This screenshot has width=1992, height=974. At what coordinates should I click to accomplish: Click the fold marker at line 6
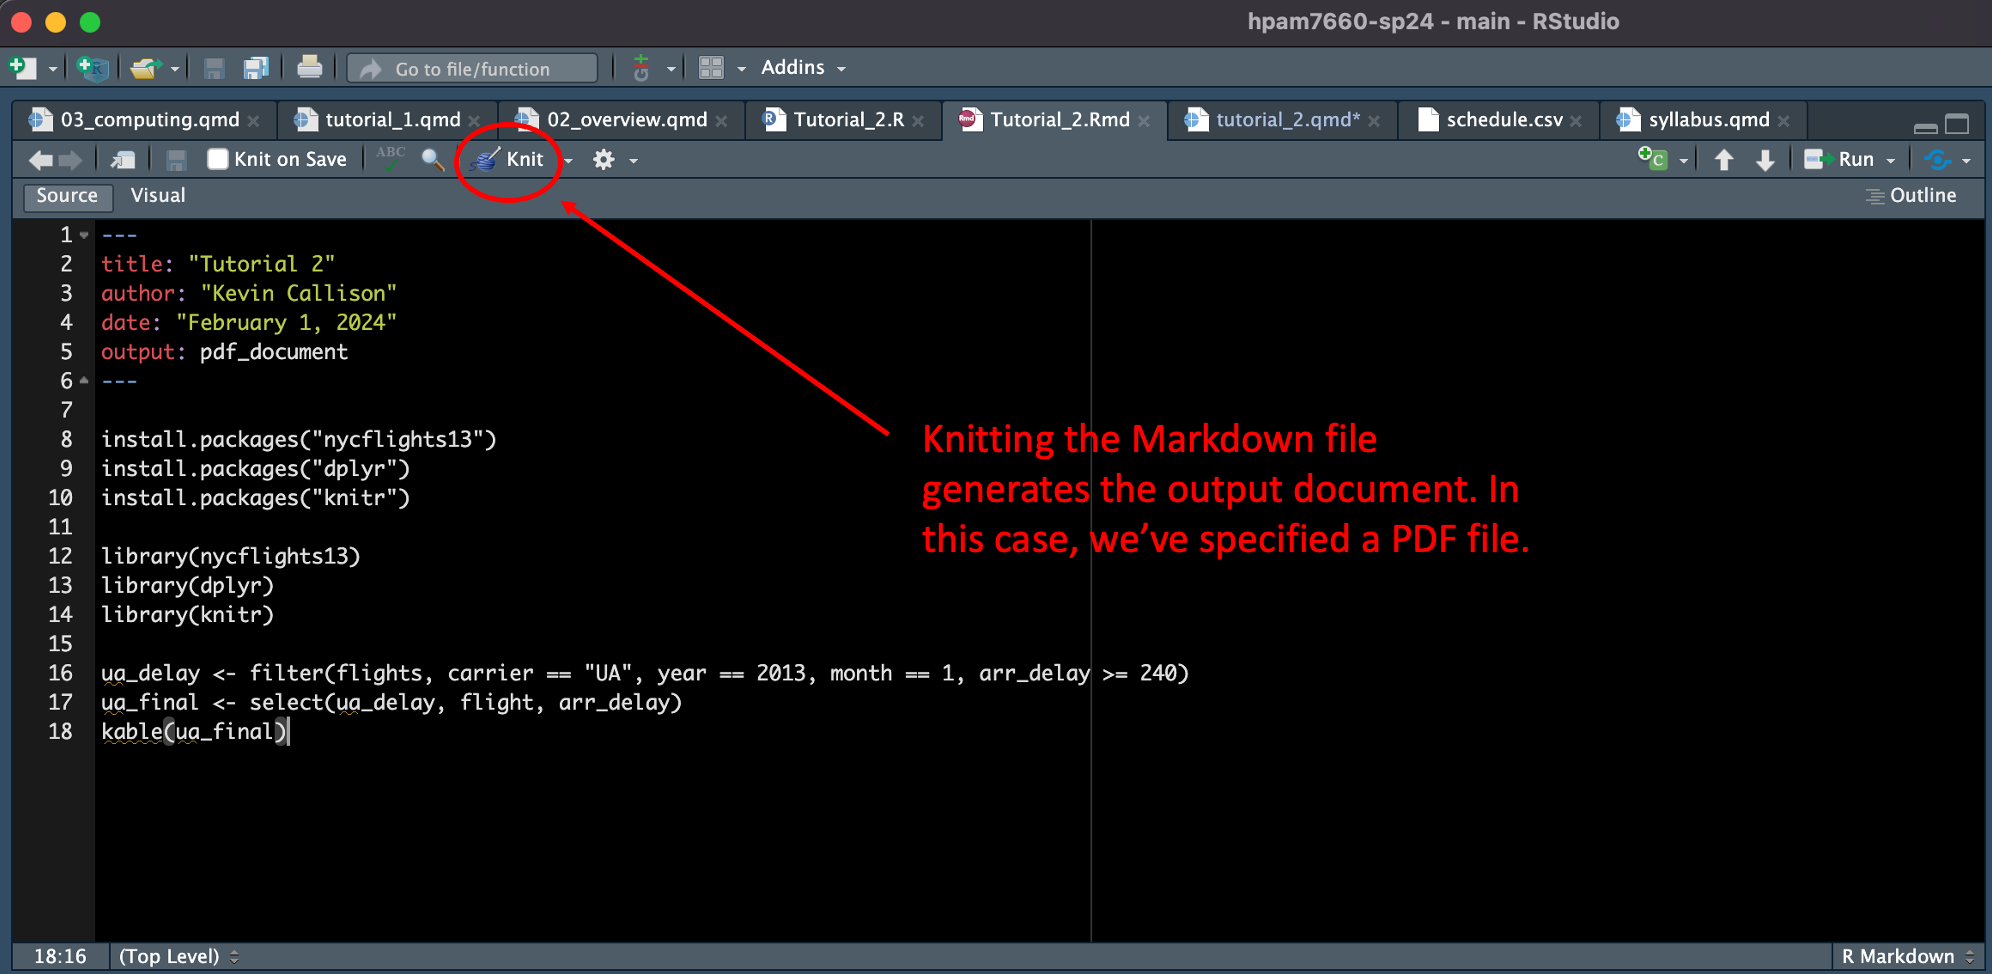(x=84, y=381)
